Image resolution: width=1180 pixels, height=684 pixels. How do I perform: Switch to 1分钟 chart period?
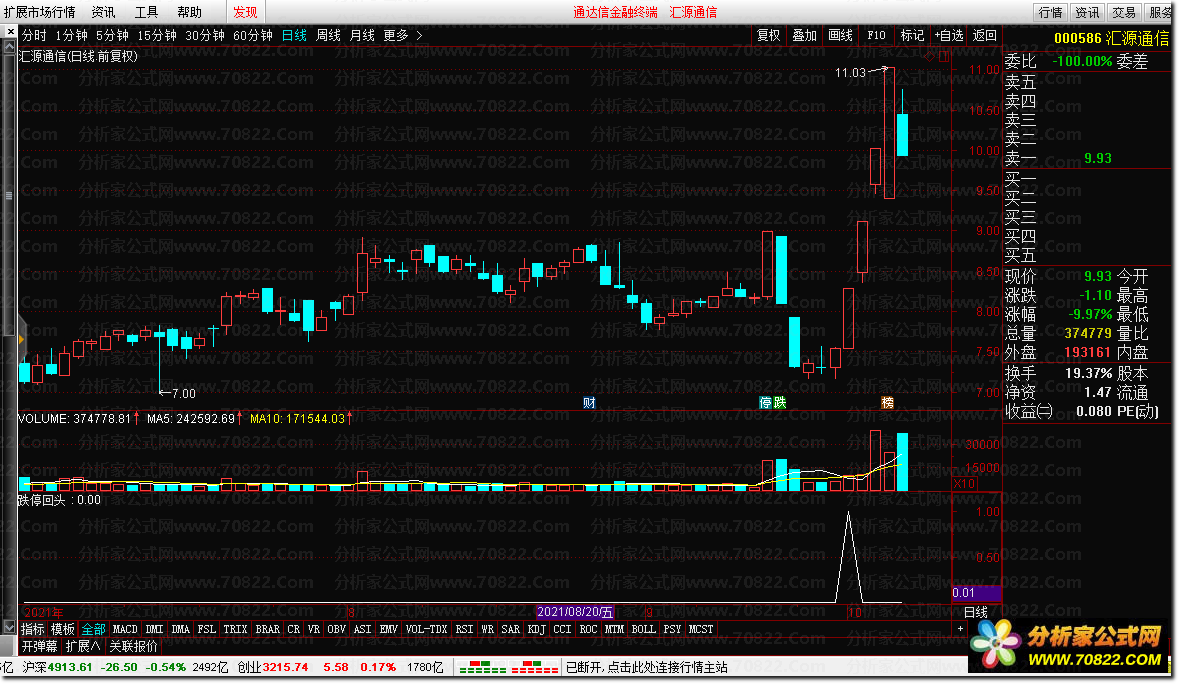(71, 35)
